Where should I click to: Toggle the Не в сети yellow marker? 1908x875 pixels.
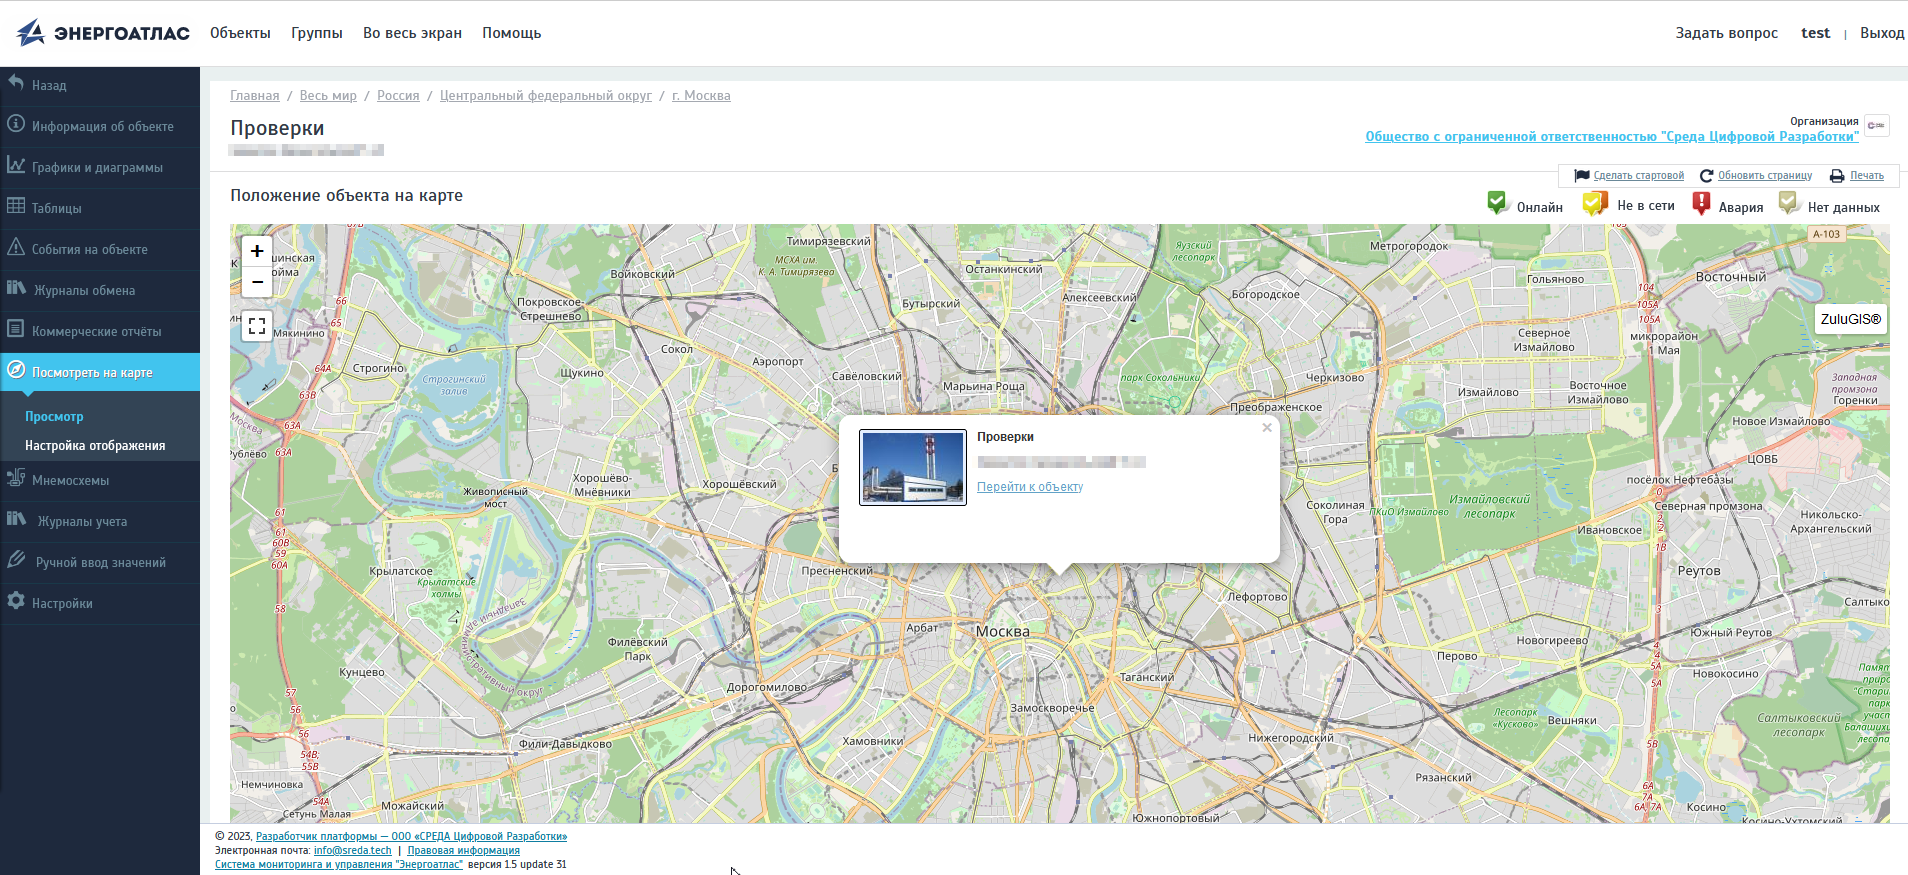(x=1594, y=204)
